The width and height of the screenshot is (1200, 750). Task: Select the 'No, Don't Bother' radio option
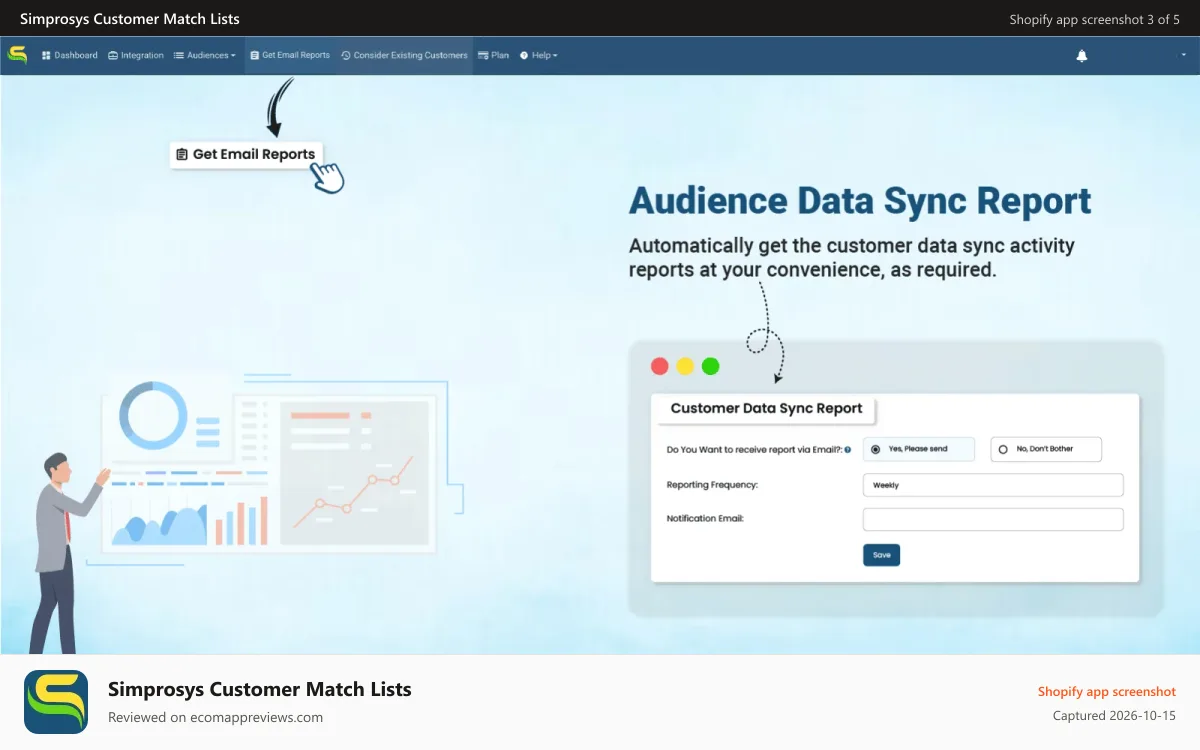[x=1046, y=449]
